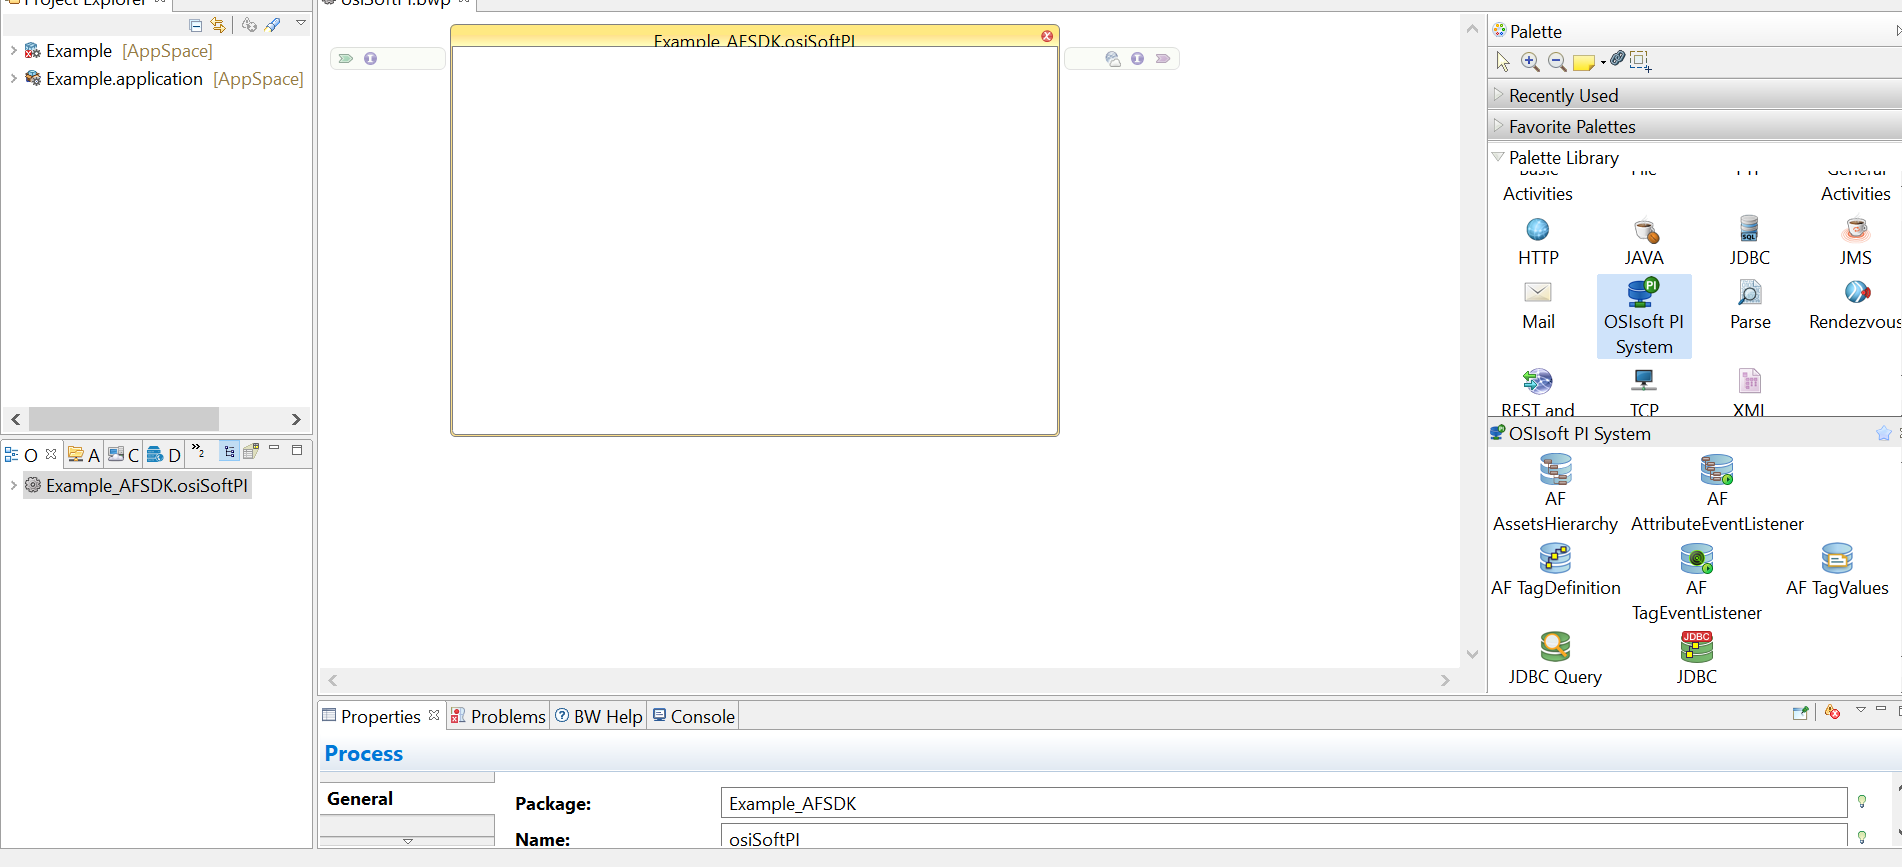Image resolution: width=1902 pixels, height=867 pixels.
Task: Switch to the Problems tab
Action: [x=498, y=716]
